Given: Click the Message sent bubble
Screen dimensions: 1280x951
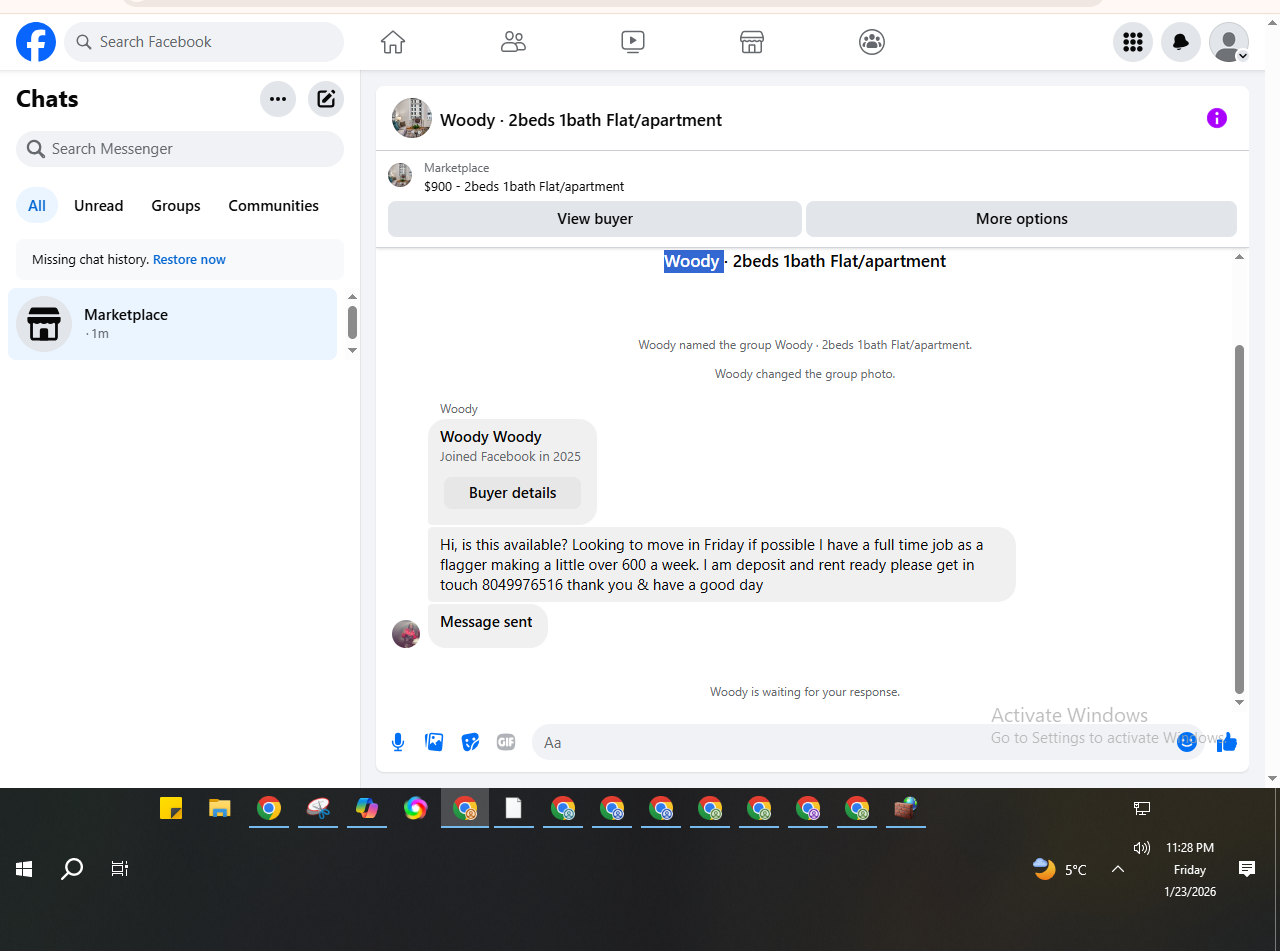Looking at the screenshot, I should coord(487,625).
